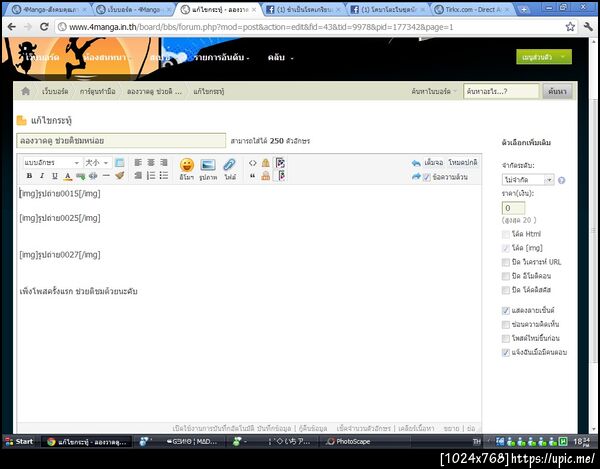The image size is (600, 469).
Task: Switch to the Tirkx.com browser tab
Action: (472, 10)
